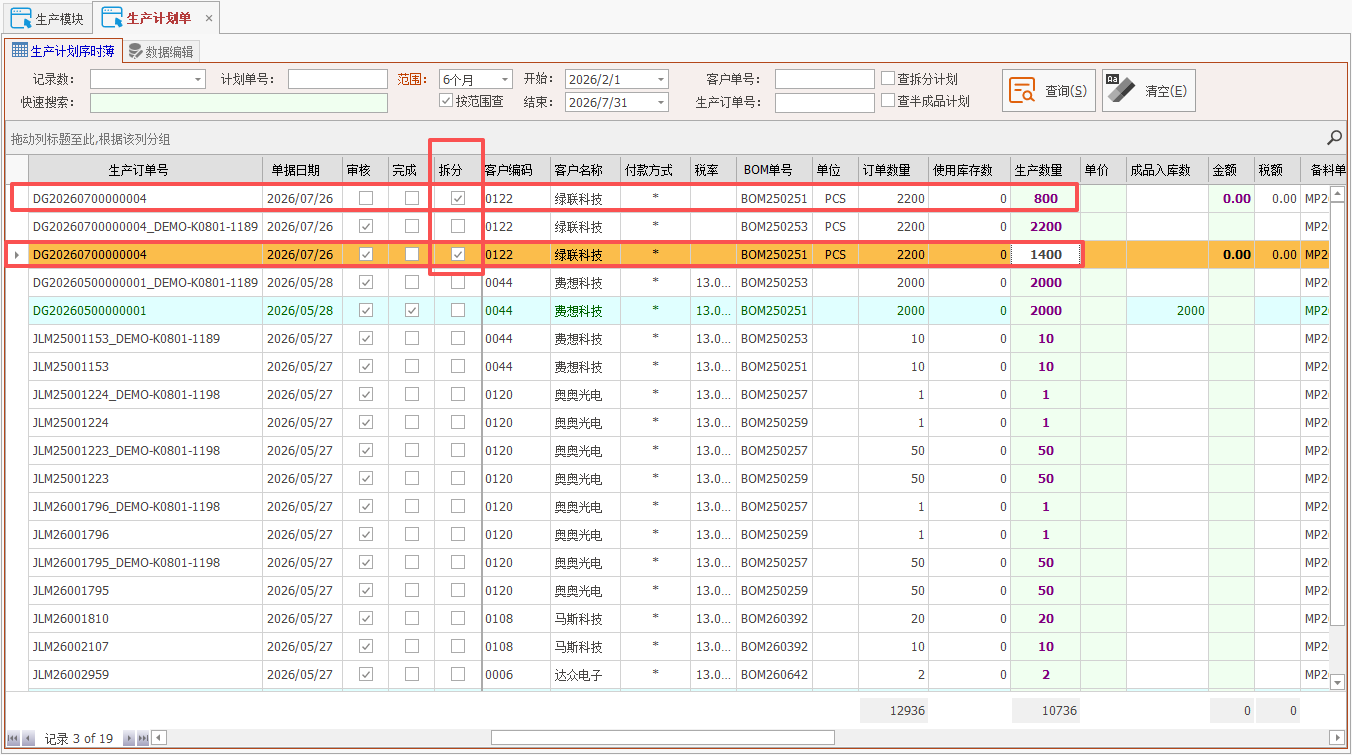Click the BOM250253 cell in row DG20260700000004_DEMO-K0801-1189

pyautogui.click(x=775, y=227)
